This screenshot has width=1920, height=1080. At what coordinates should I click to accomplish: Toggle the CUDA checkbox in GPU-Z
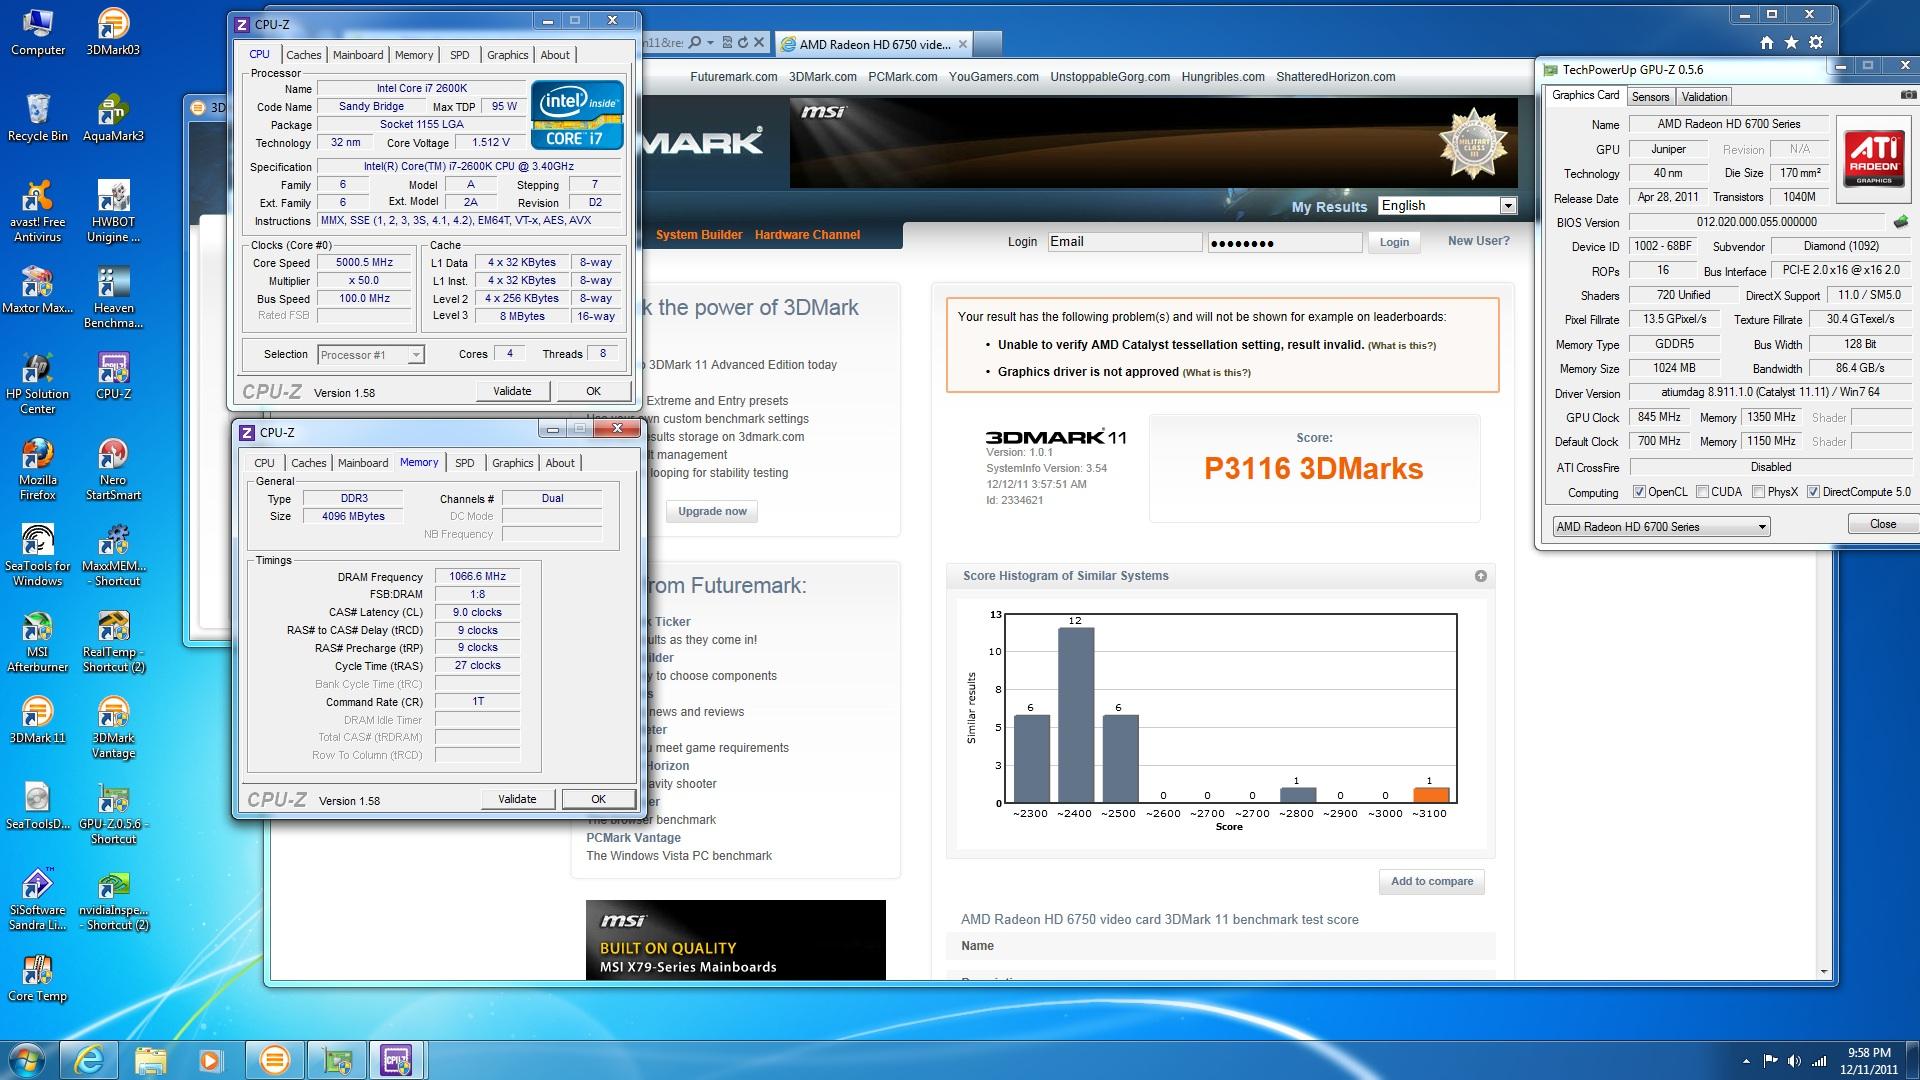pos(1702,492)
